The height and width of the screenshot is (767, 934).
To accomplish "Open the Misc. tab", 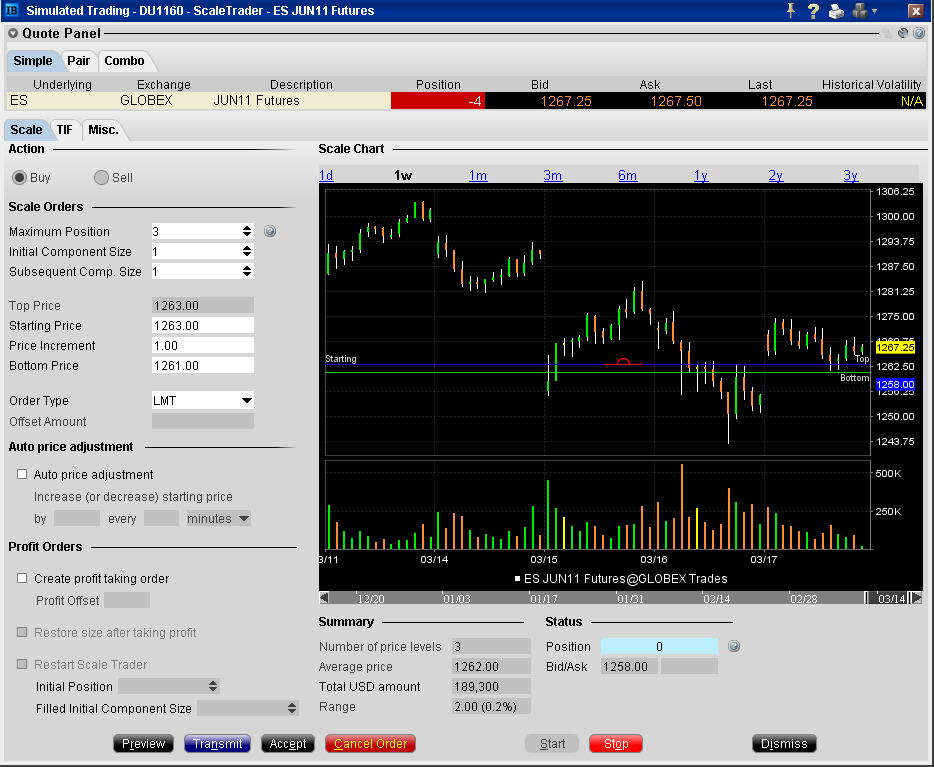I will click(x=104, y=129).
